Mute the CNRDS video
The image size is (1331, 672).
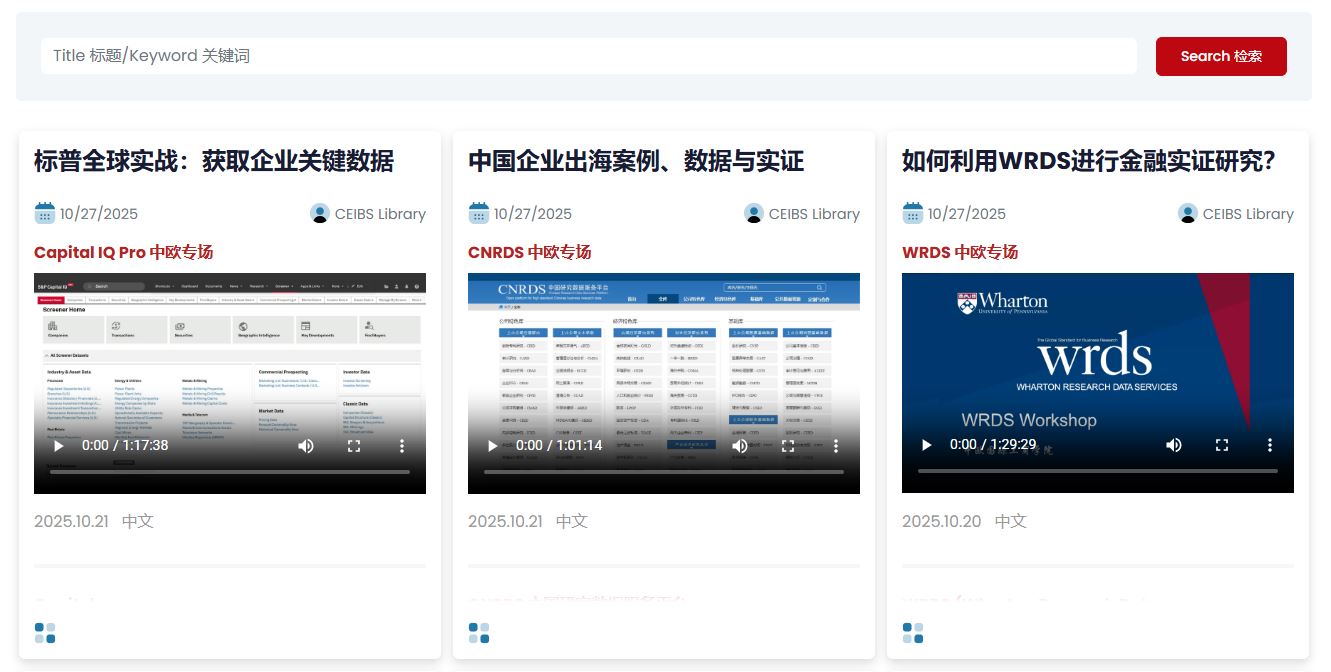coord(740,446)
